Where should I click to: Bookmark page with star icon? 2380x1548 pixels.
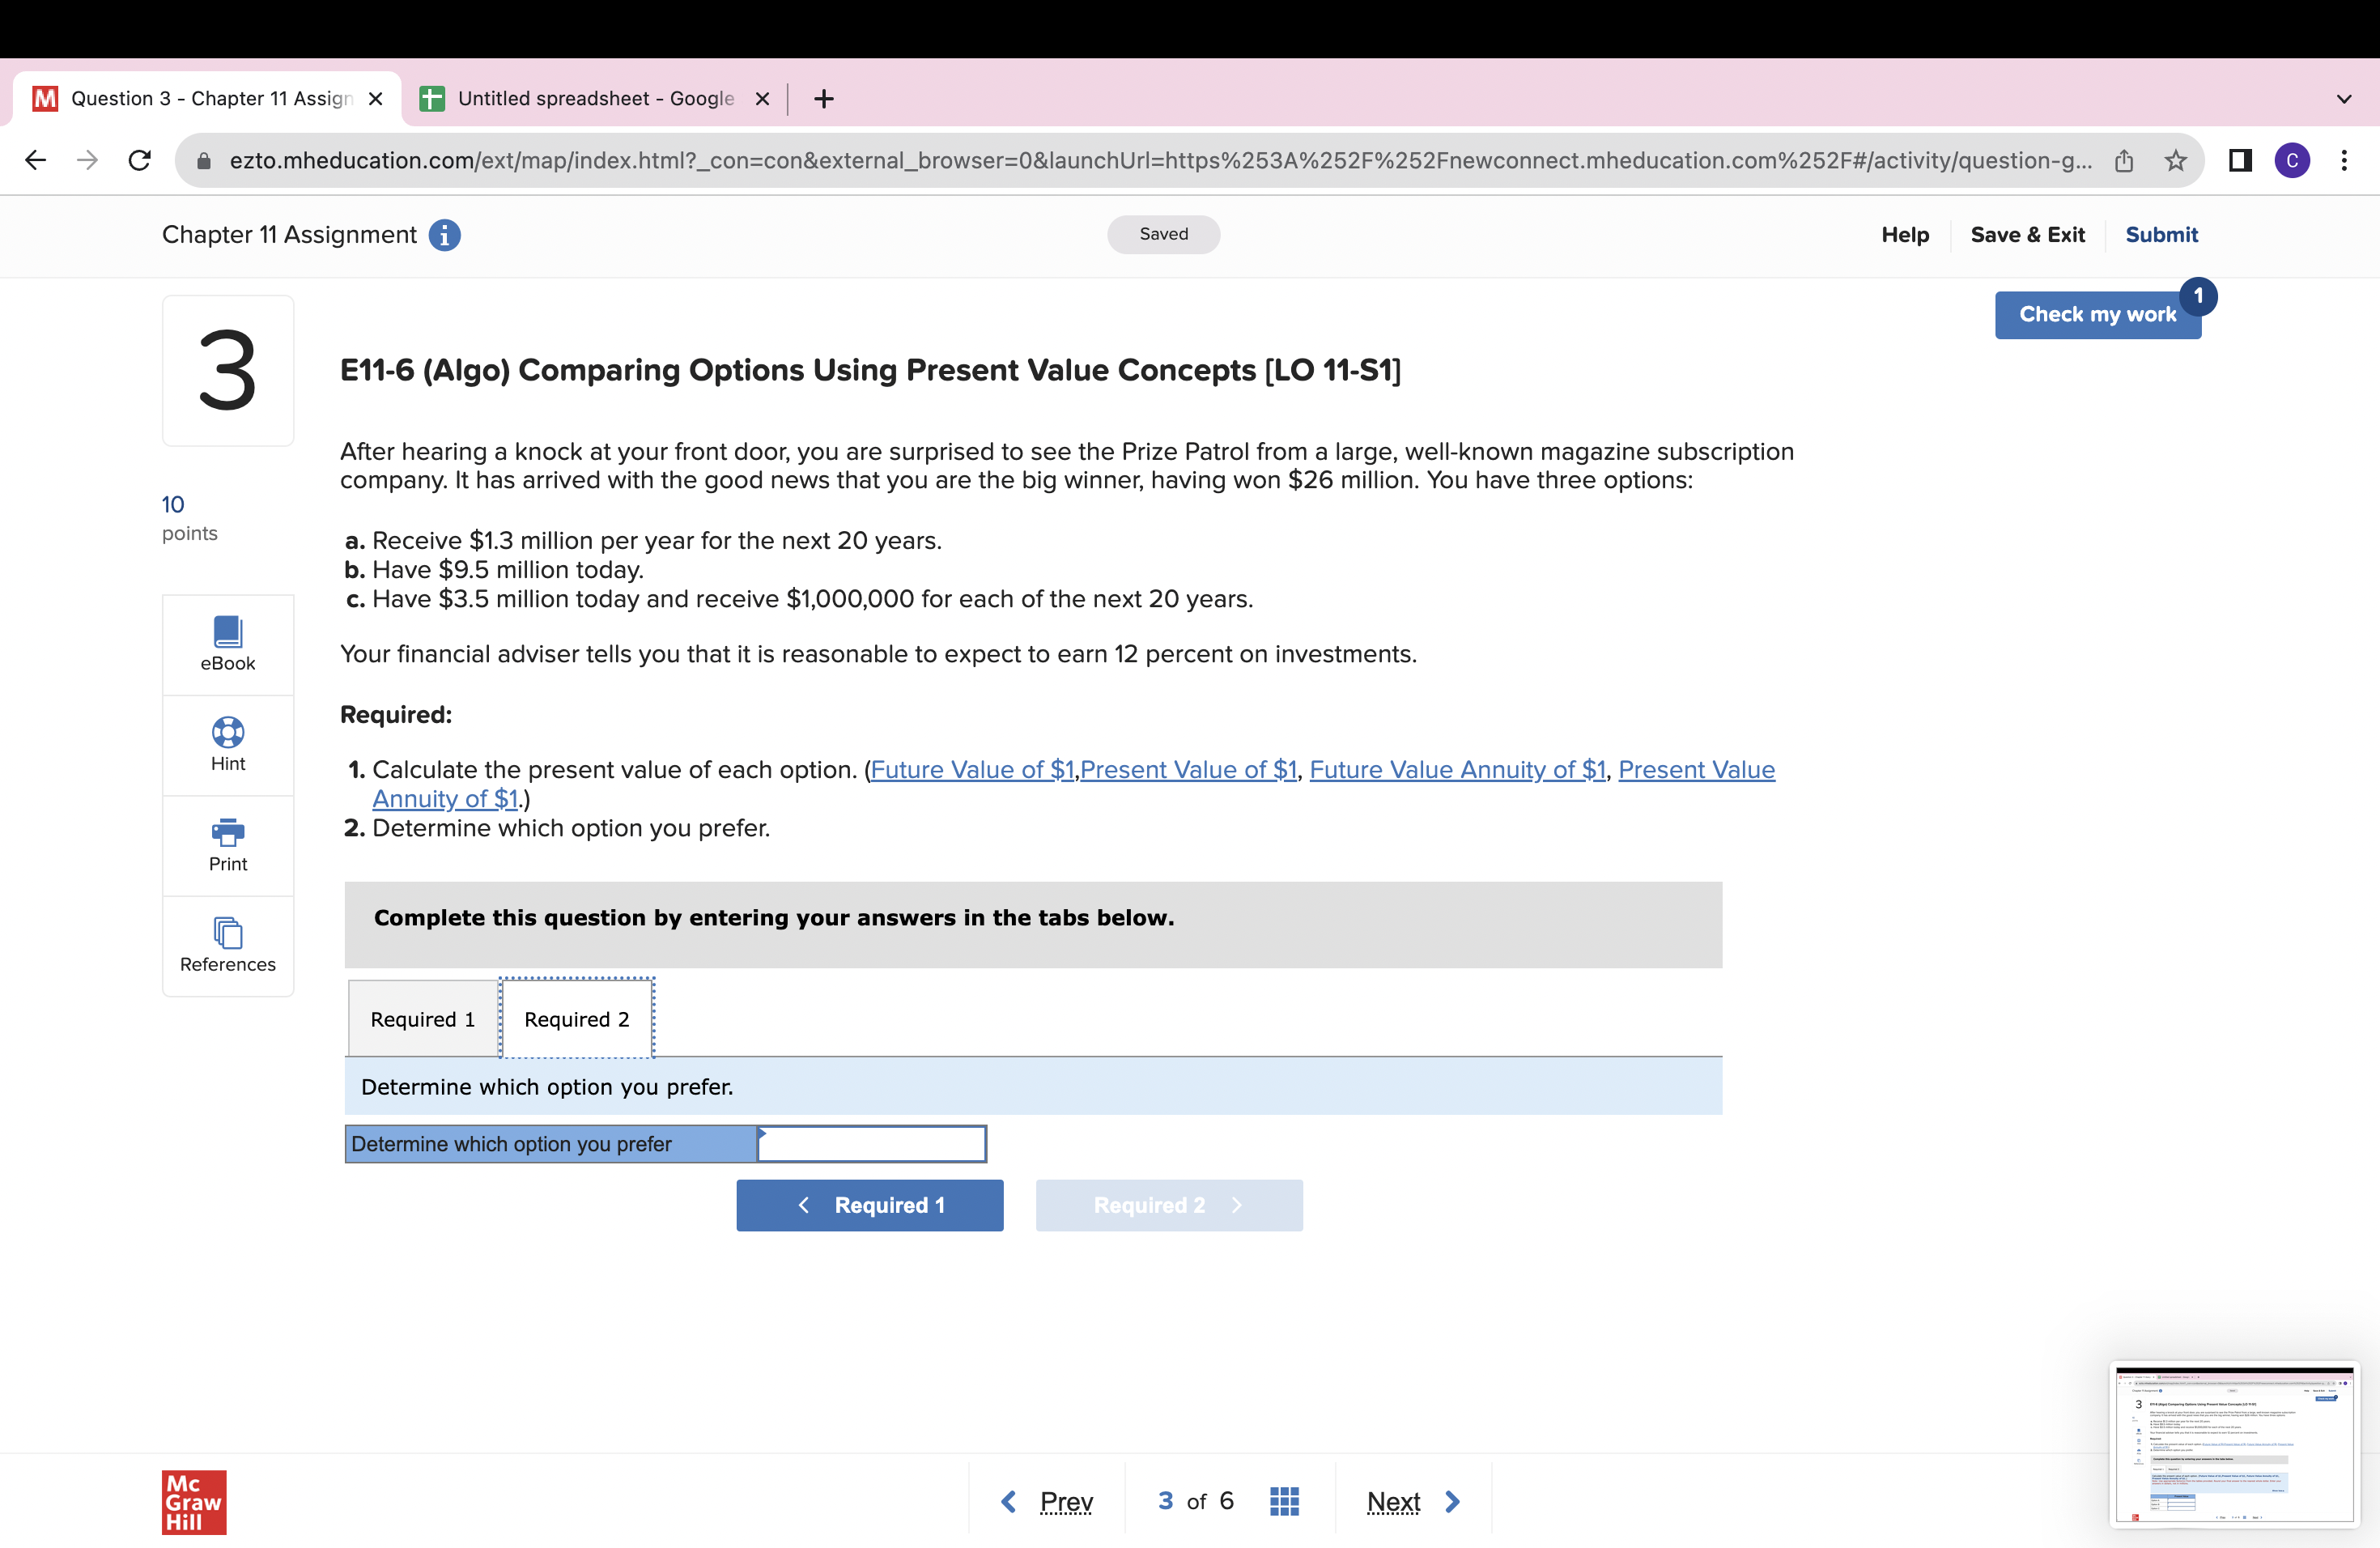(2175, 161)
